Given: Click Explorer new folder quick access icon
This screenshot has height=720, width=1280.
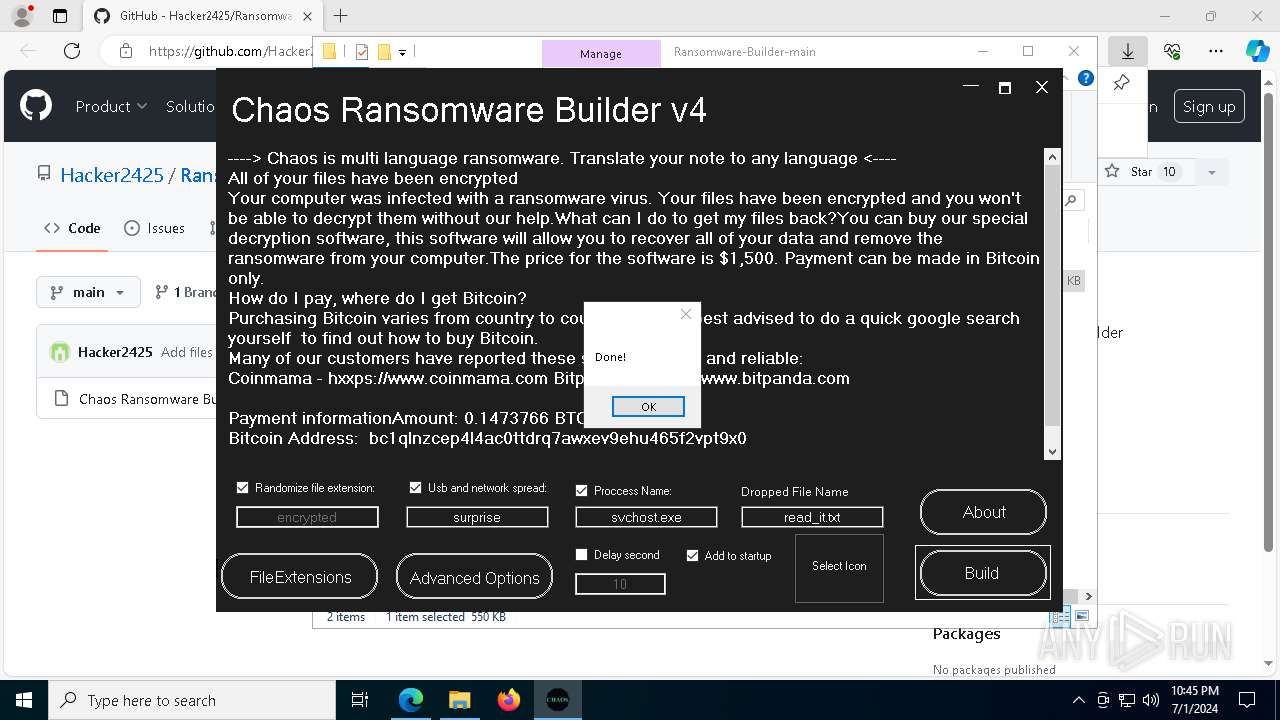Looking at the screenshot, I should pos(384,52).
